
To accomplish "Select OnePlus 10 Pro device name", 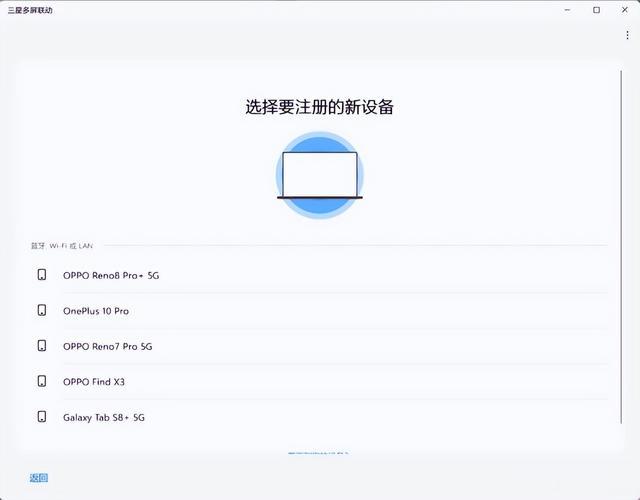I will pos(96,311).
